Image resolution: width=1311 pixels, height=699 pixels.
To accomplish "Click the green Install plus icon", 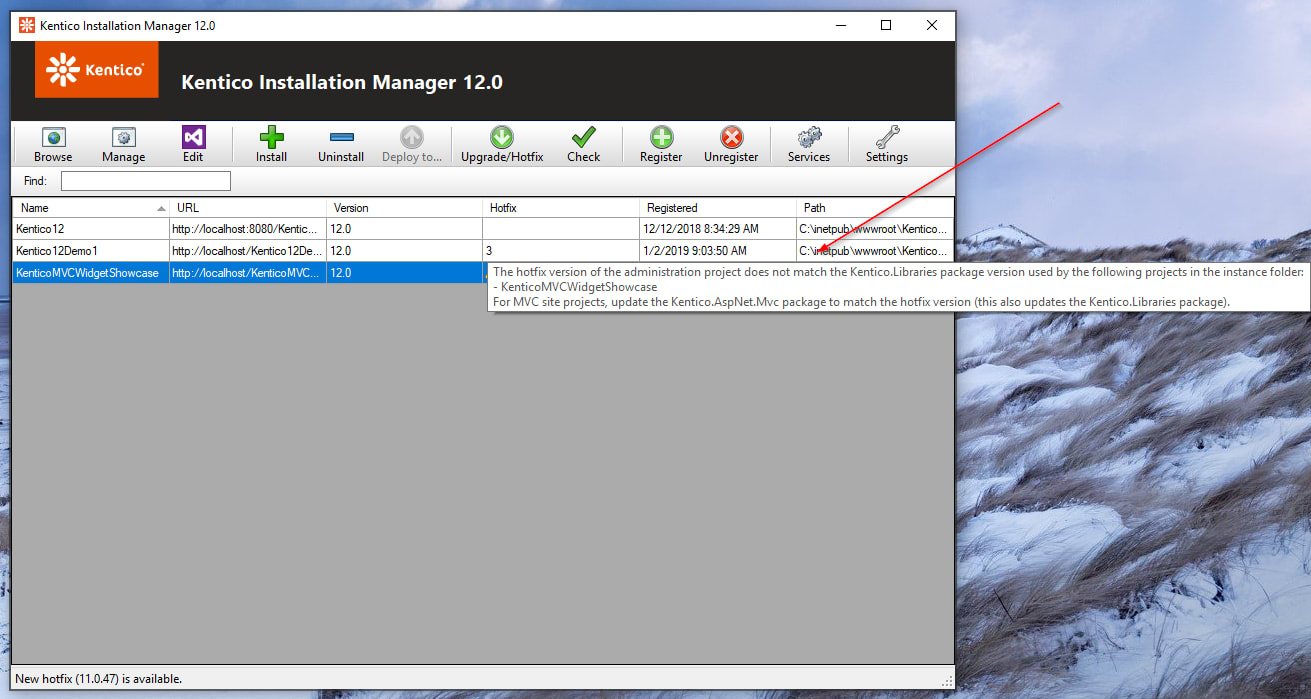I will pos(271,145).
